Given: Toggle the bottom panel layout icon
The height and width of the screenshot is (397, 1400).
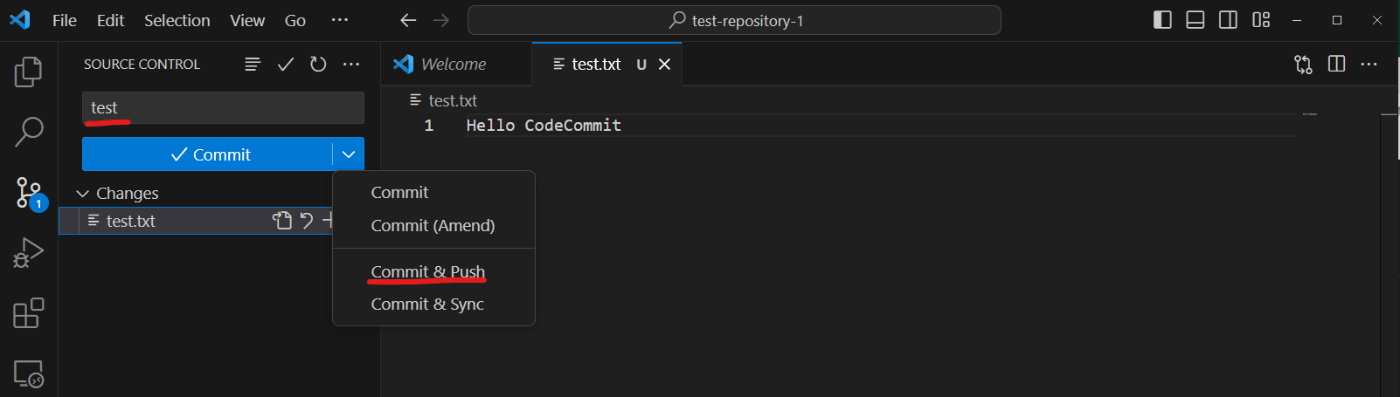Looking at the screenshot, I should (1195, 19).
